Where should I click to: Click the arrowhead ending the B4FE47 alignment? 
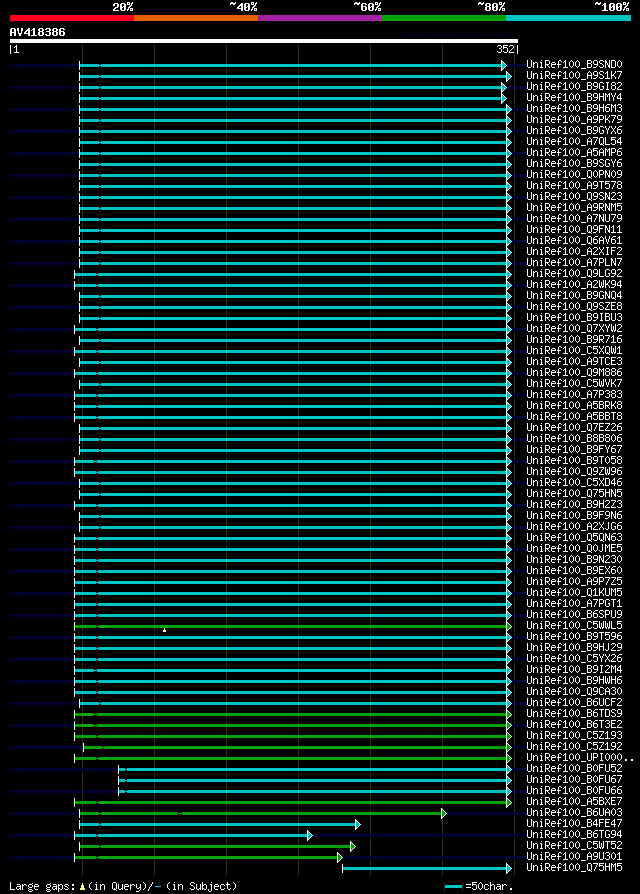[358, 824]
